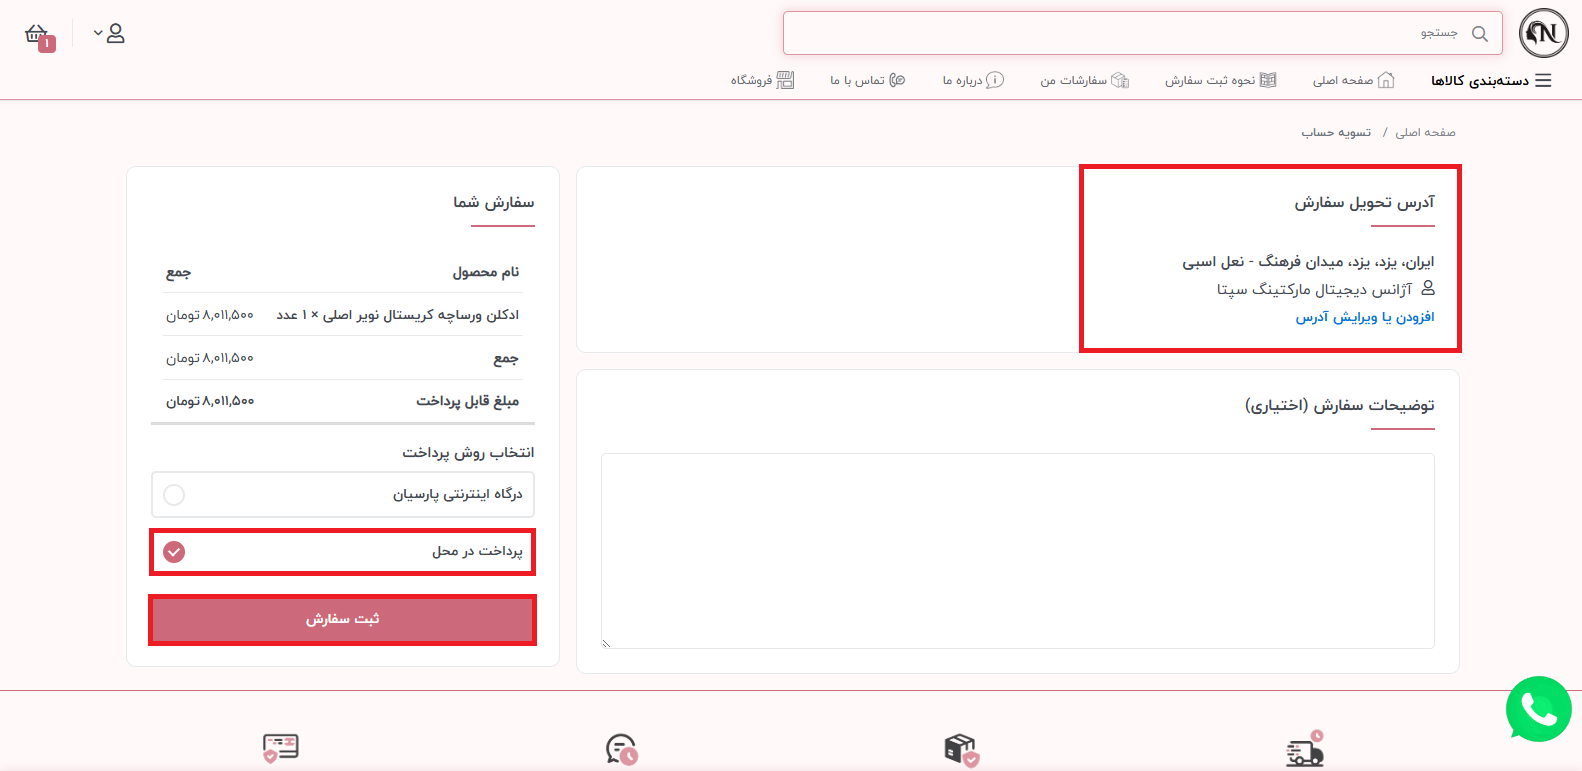
Task: Click افزودن یا ویرایش آدرس link
Action: click(x=1365, y=317)
